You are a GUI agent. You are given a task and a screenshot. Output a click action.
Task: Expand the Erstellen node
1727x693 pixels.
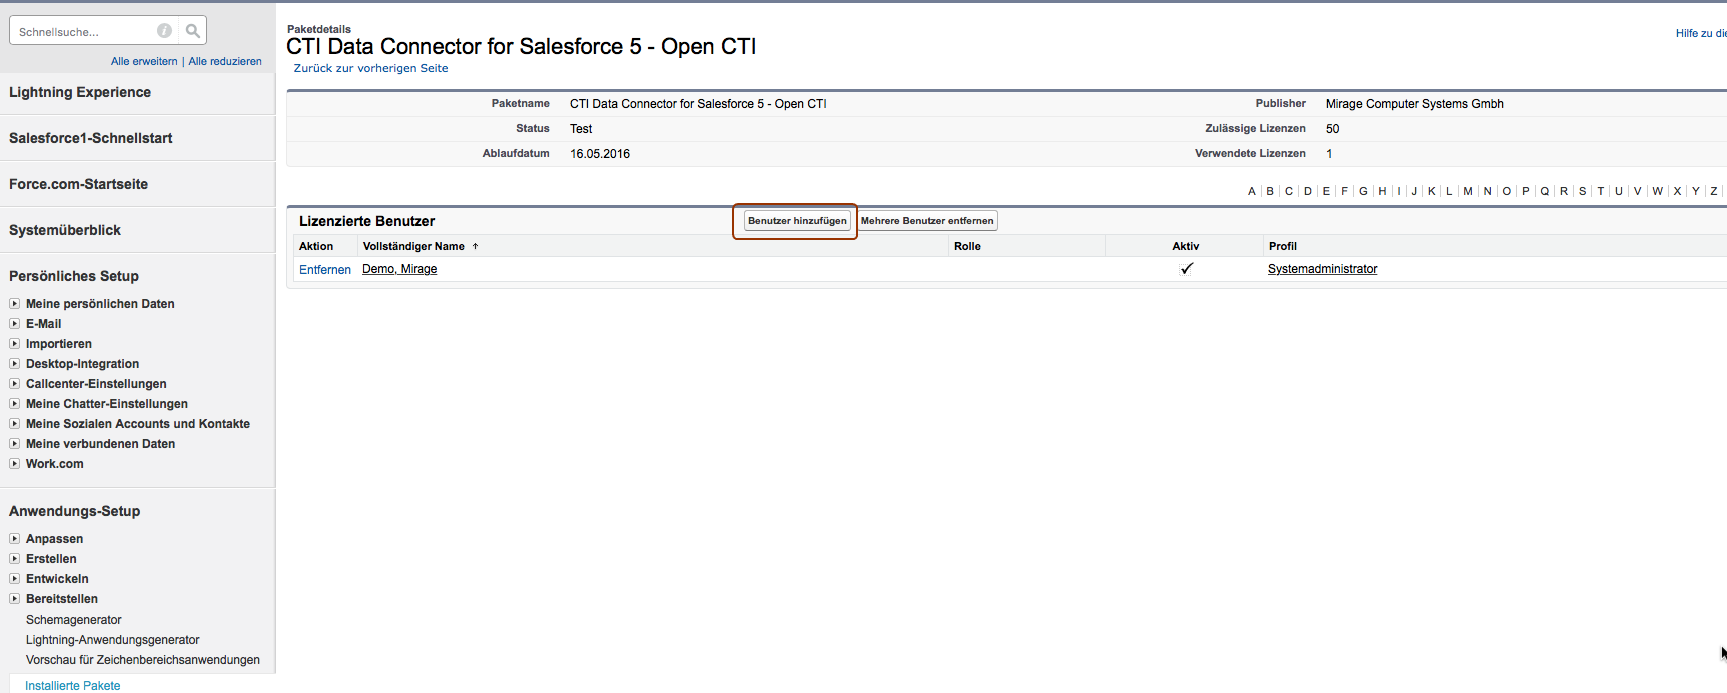tap(14, 558)
